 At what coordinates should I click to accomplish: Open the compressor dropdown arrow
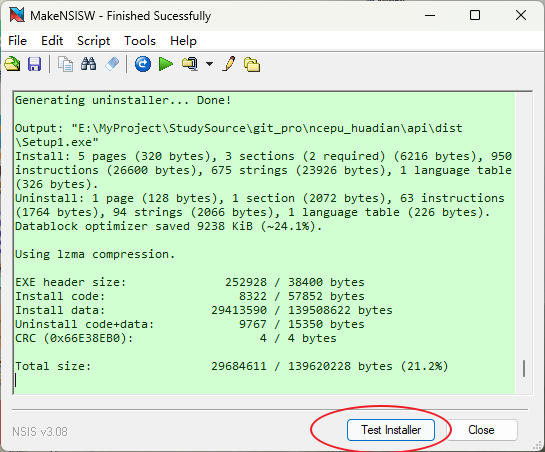click(x=209, y=64)
